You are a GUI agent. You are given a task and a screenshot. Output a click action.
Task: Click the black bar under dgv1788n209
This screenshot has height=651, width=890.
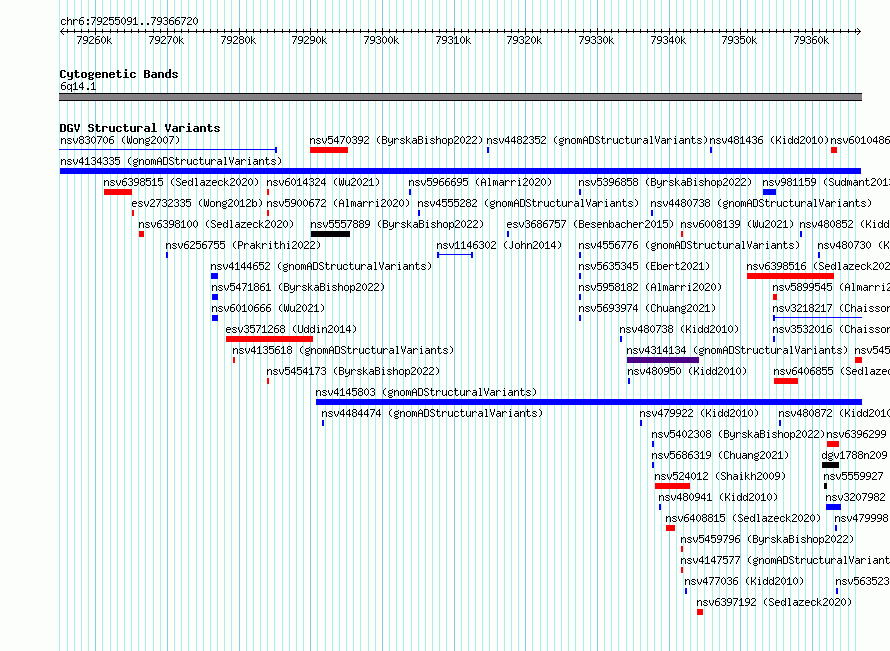coord(830,465)
